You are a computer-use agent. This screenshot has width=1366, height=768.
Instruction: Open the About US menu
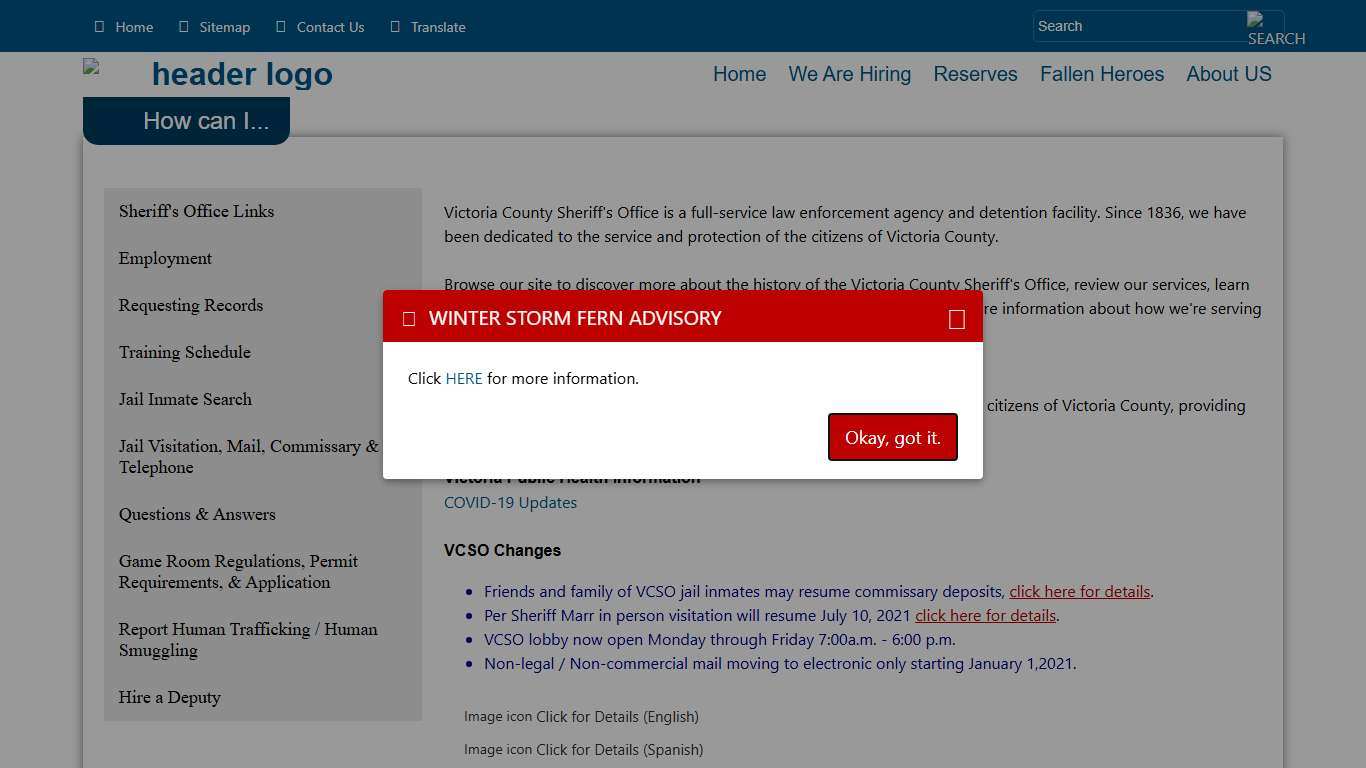(x=1228, y=74)
